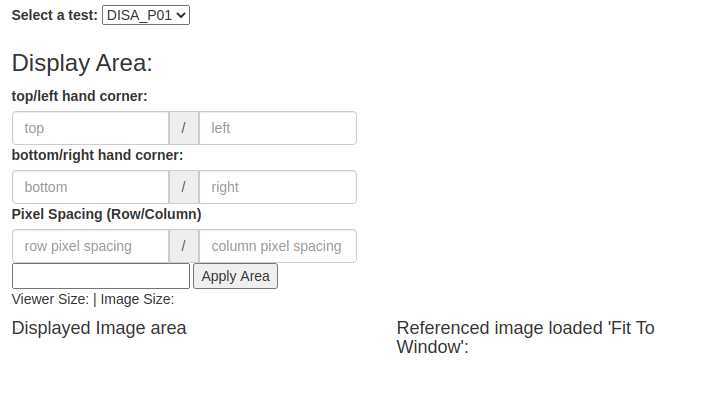The width and height of the screenshot is (708, 399).
Task: Click the slash between row and column spacing
Action: point(184,246)
